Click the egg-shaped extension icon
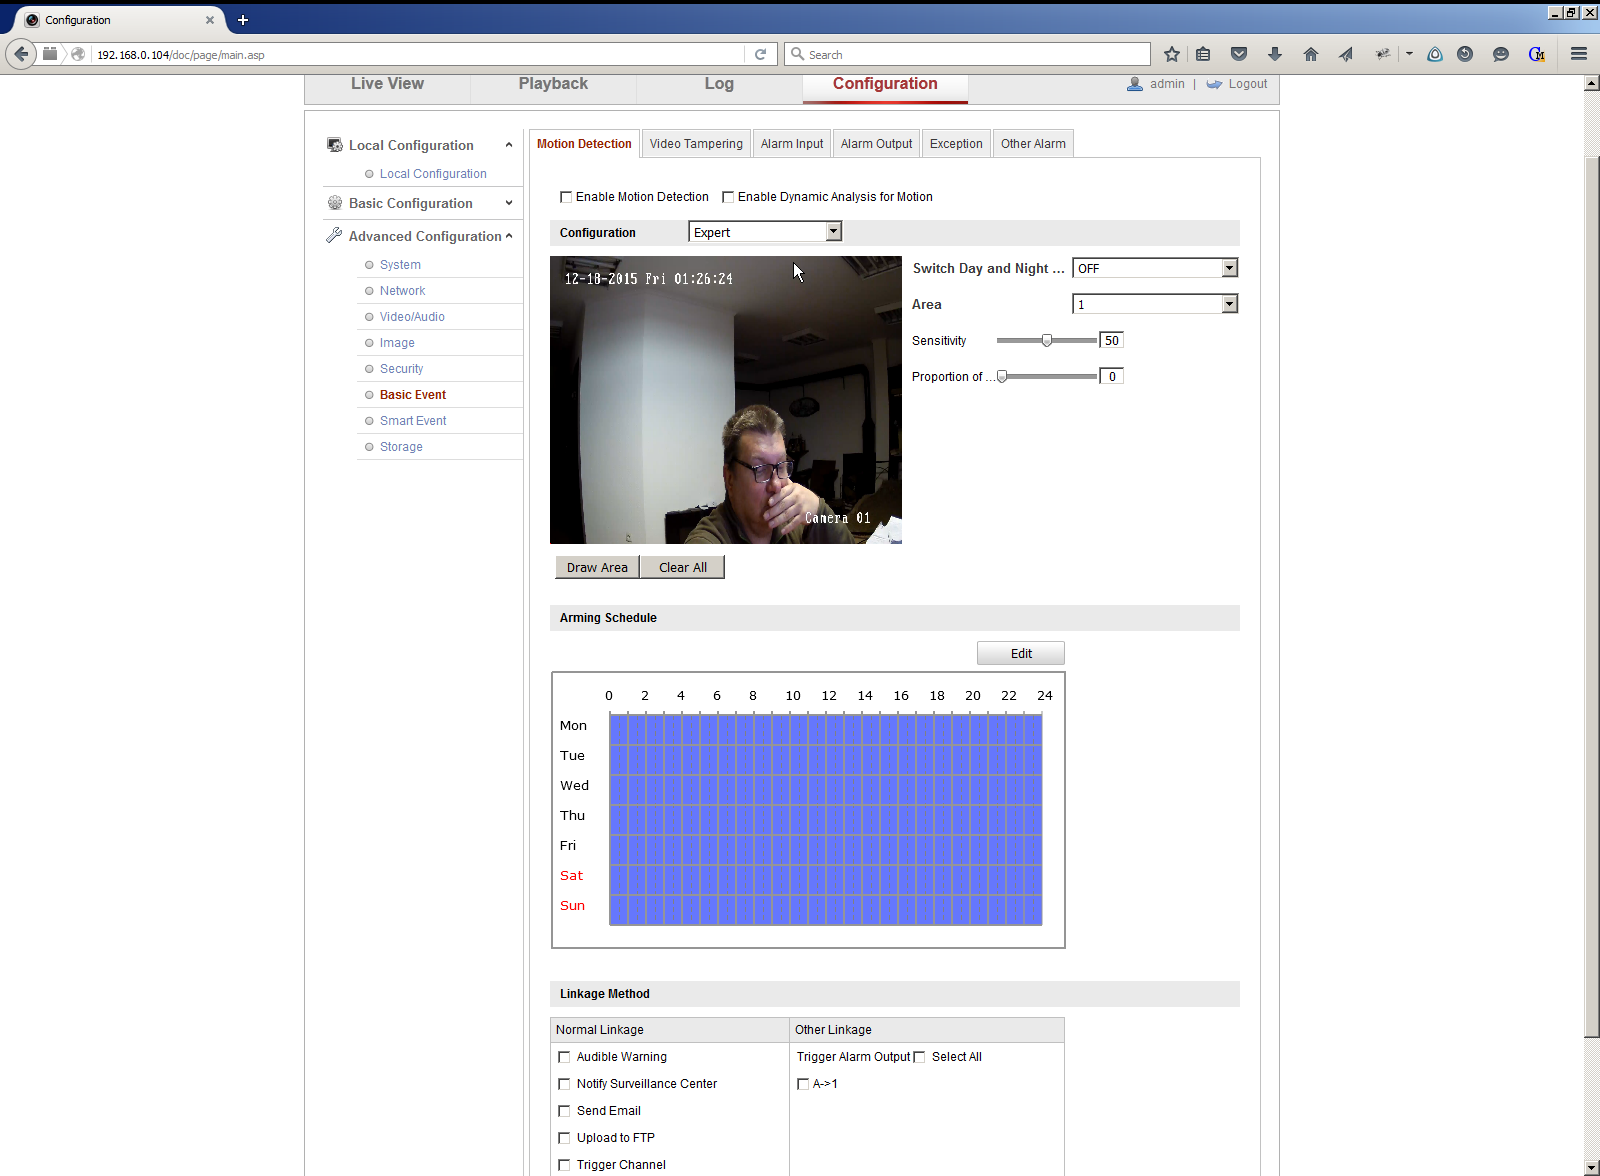Screen dimensions: 1600x1176 point(1435,54)
